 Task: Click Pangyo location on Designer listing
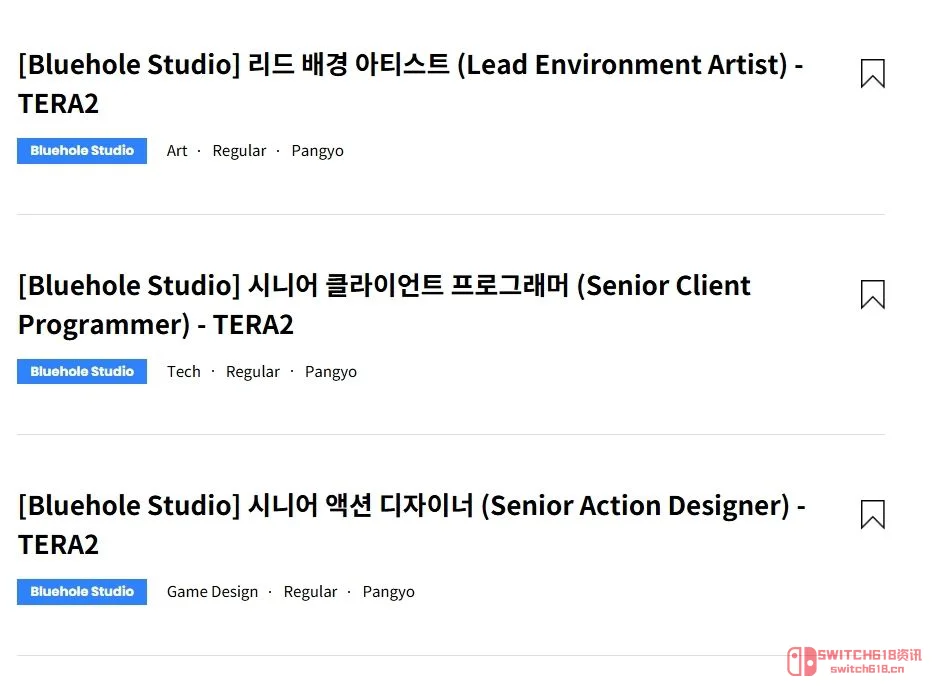pos(389,591)
